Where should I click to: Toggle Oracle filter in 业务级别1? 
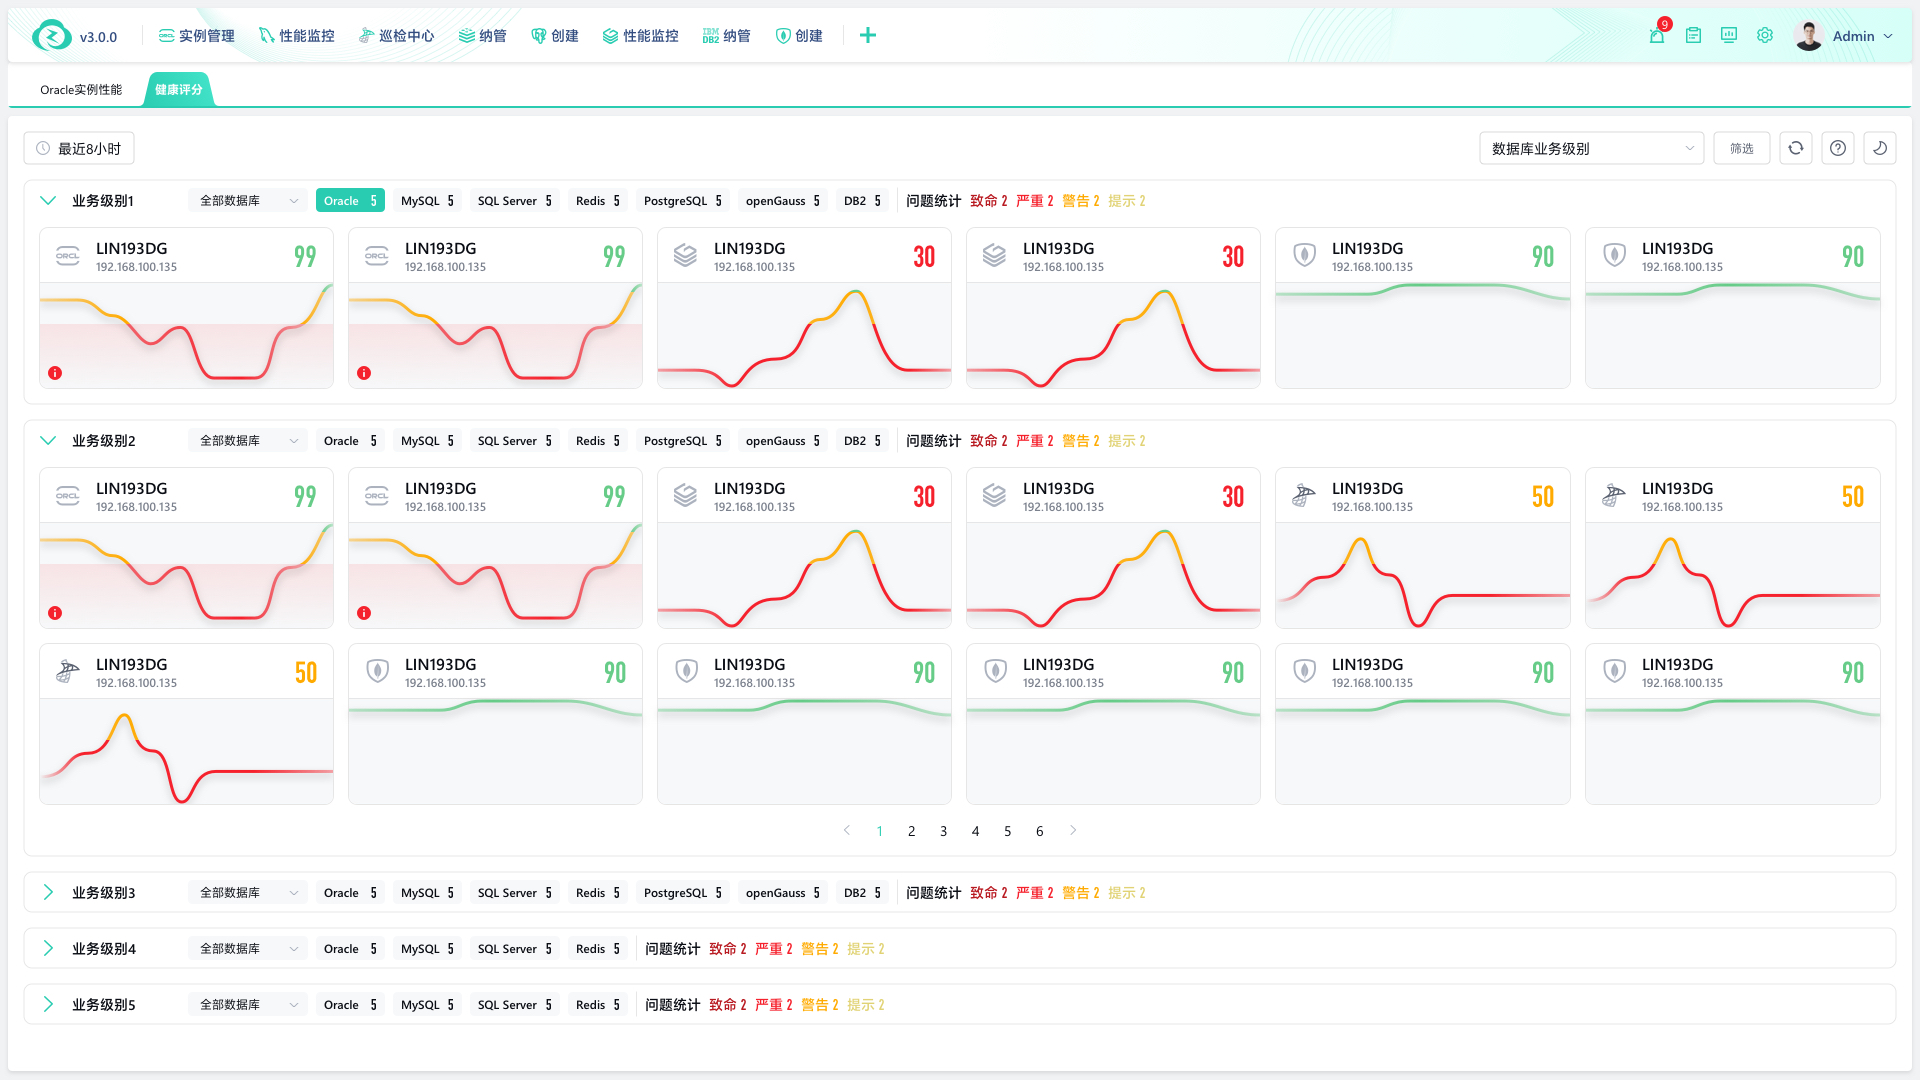click(350, 201)
